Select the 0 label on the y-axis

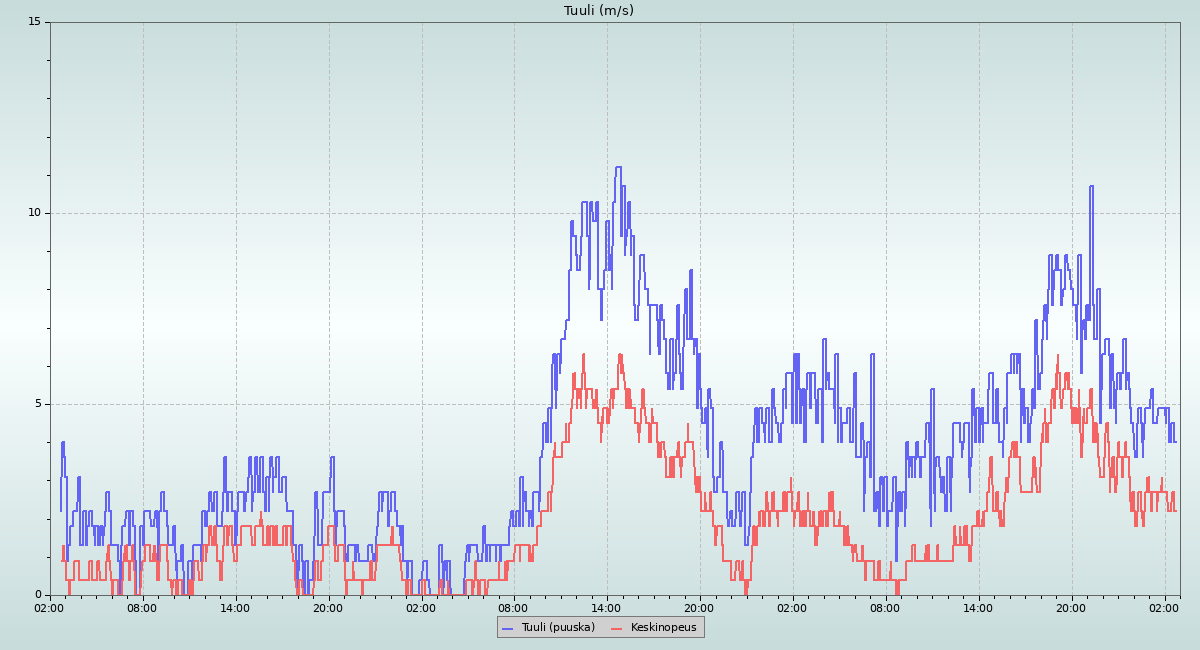point(37,595)
